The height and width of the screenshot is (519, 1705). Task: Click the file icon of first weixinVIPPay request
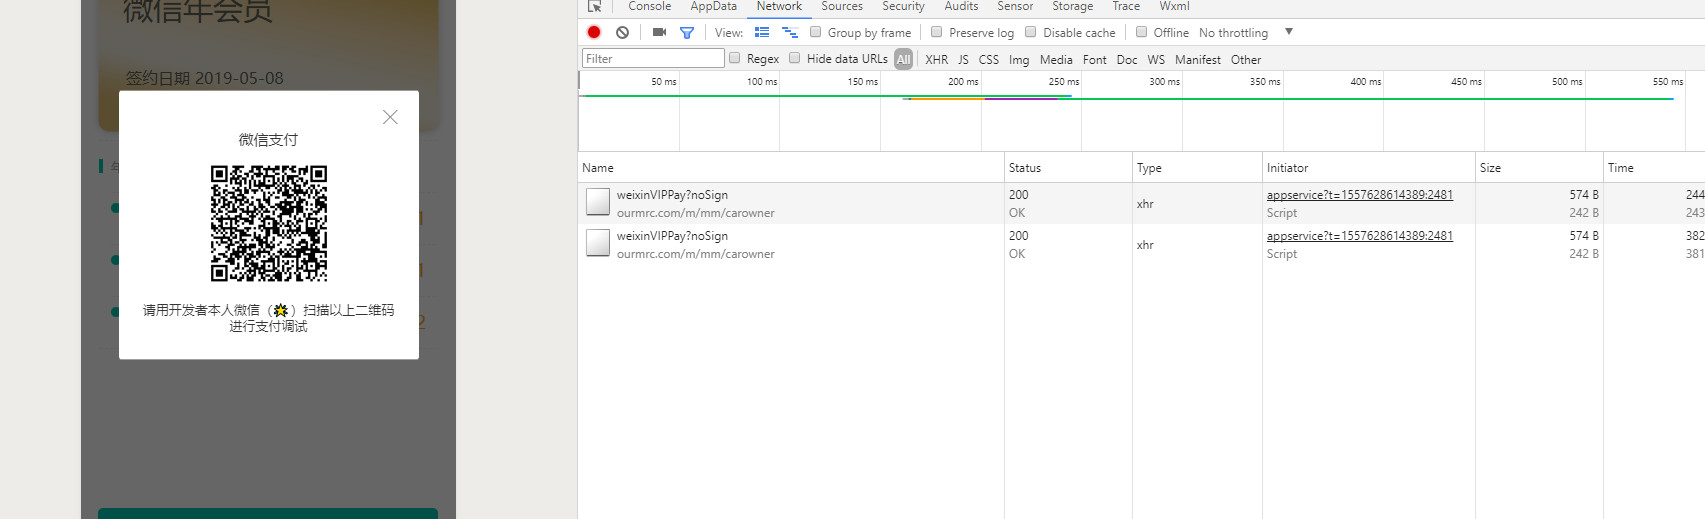coord(598,201)
